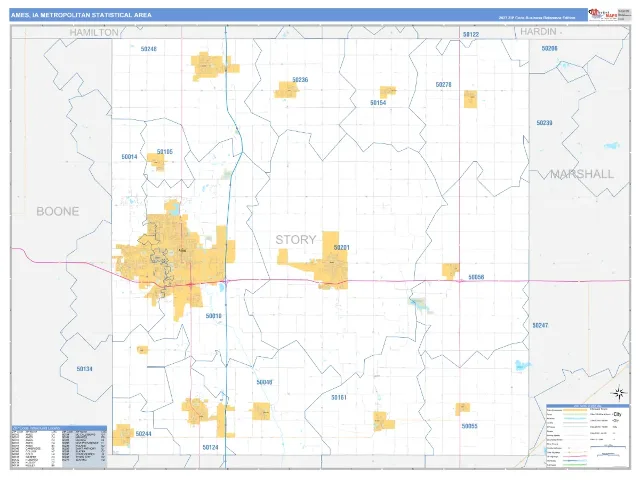Image resolution: width=640 pixels, height=480 pixels.
Task: Click the ZIP code index table header
Action: tap(59, 428)
